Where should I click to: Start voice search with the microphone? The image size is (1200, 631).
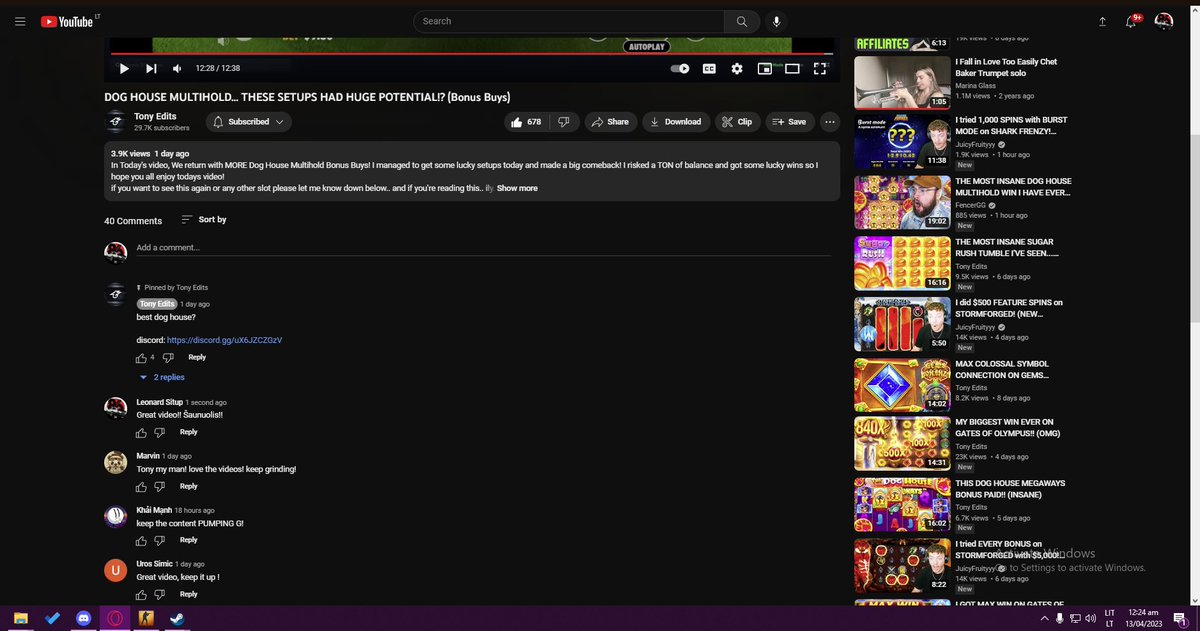pyautogui.click(x=776, y=21)
